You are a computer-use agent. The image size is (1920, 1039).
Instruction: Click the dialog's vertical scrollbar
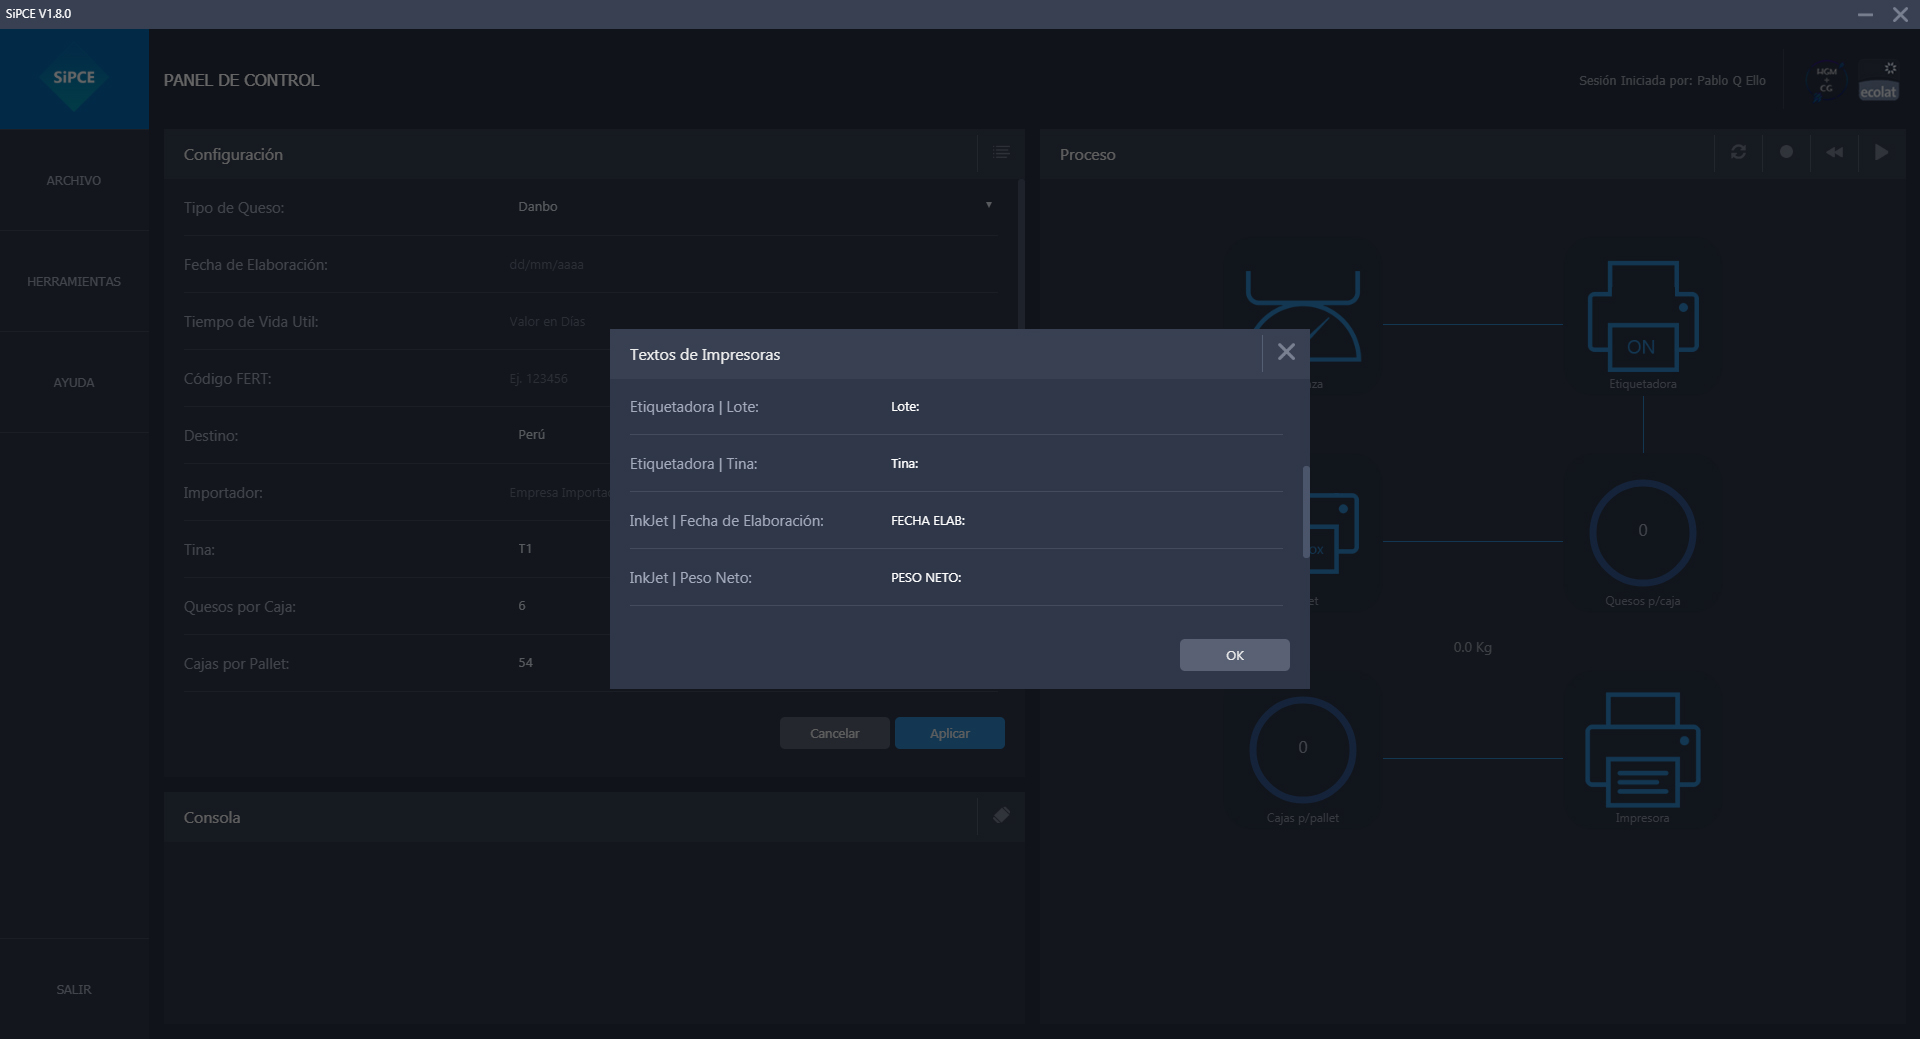point(1305,512)
